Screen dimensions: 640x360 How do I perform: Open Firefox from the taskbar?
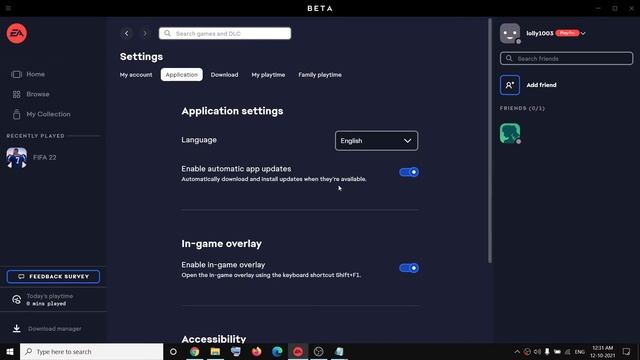(x=256, y=351)
